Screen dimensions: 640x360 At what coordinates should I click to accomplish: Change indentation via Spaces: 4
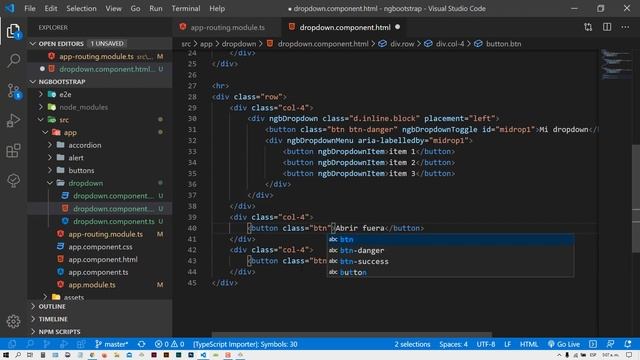tap(453, 344)
